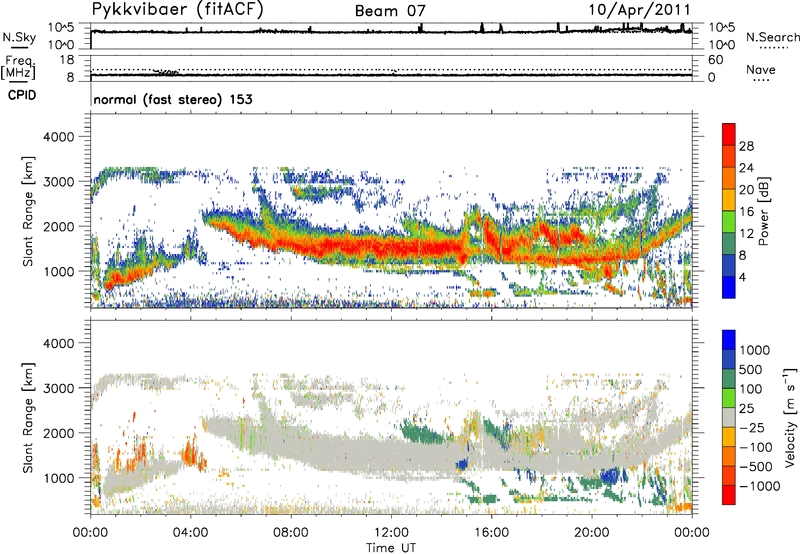This screenshot has width=800, height=554.
Task: Click the 'Power [dB]' color bar label
Action: (x=764, y=211)
